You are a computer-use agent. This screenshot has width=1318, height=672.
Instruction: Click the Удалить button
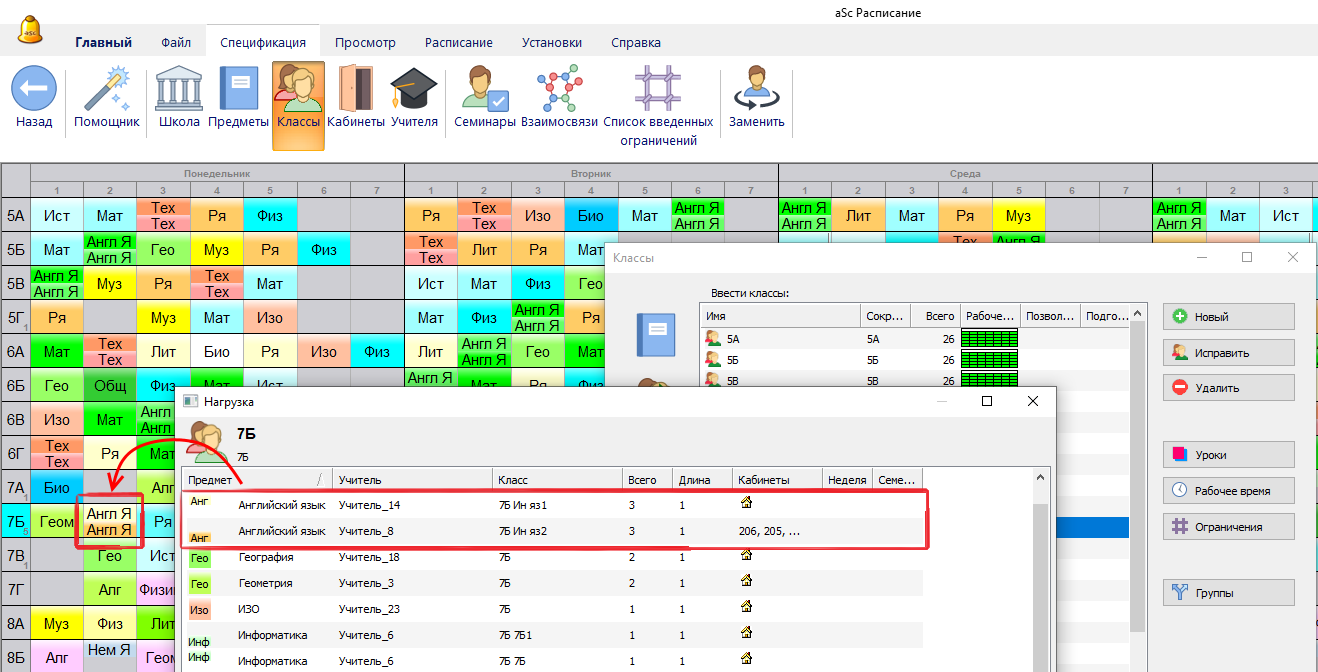coord(1228,388)
